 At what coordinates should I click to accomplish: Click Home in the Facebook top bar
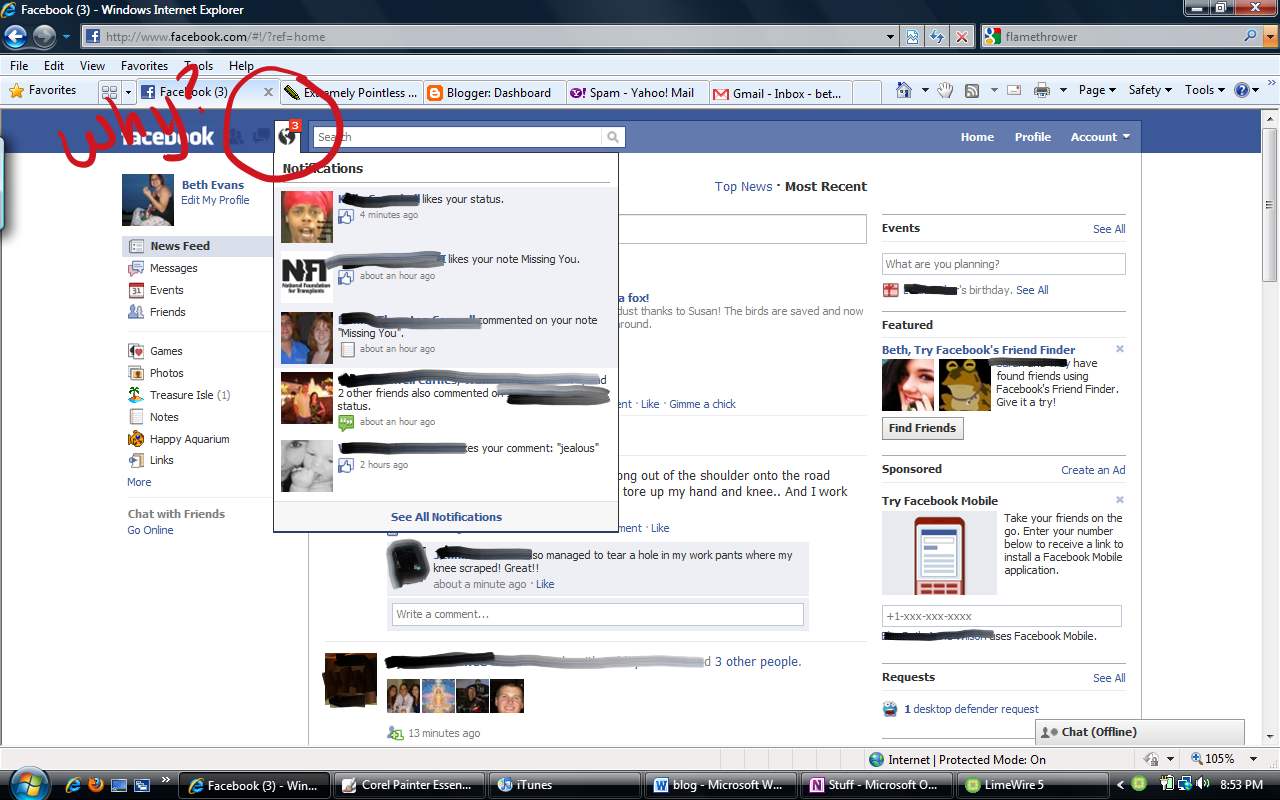[977, 137]
